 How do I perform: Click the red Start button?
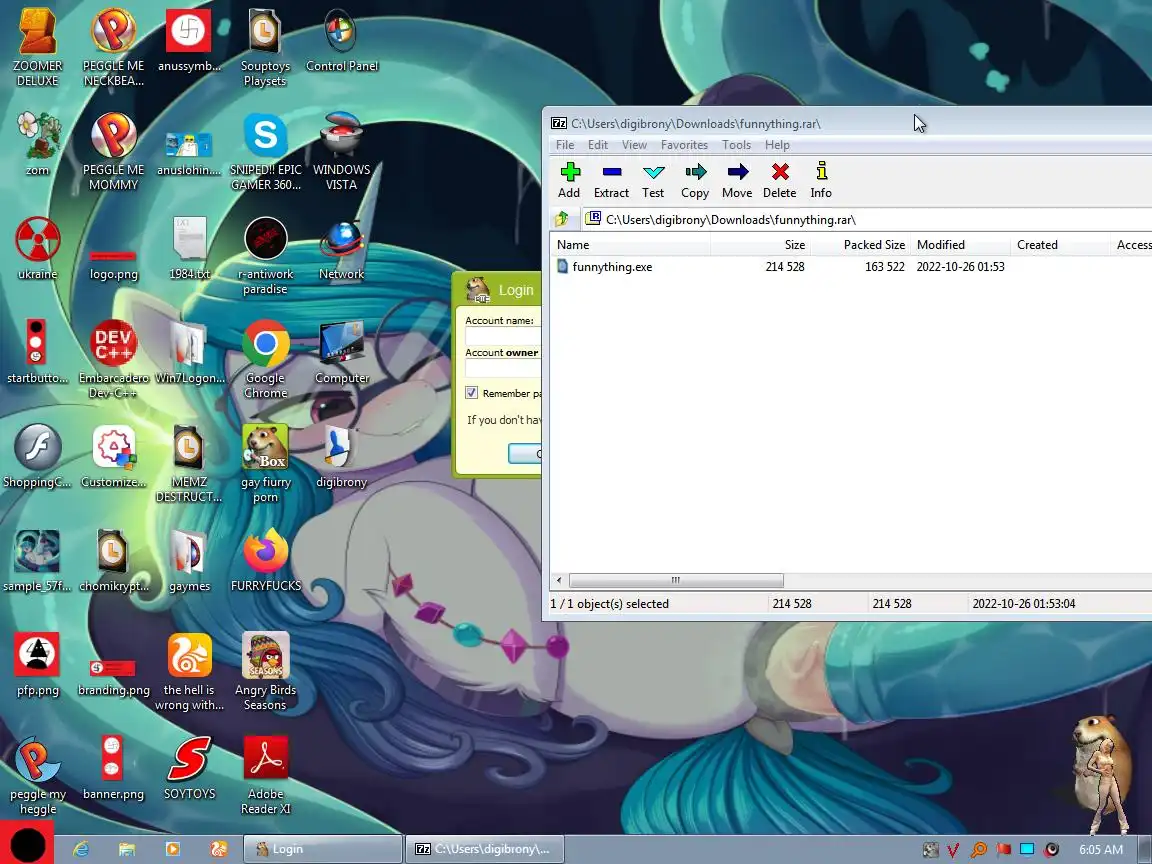(x=27, y=843)
